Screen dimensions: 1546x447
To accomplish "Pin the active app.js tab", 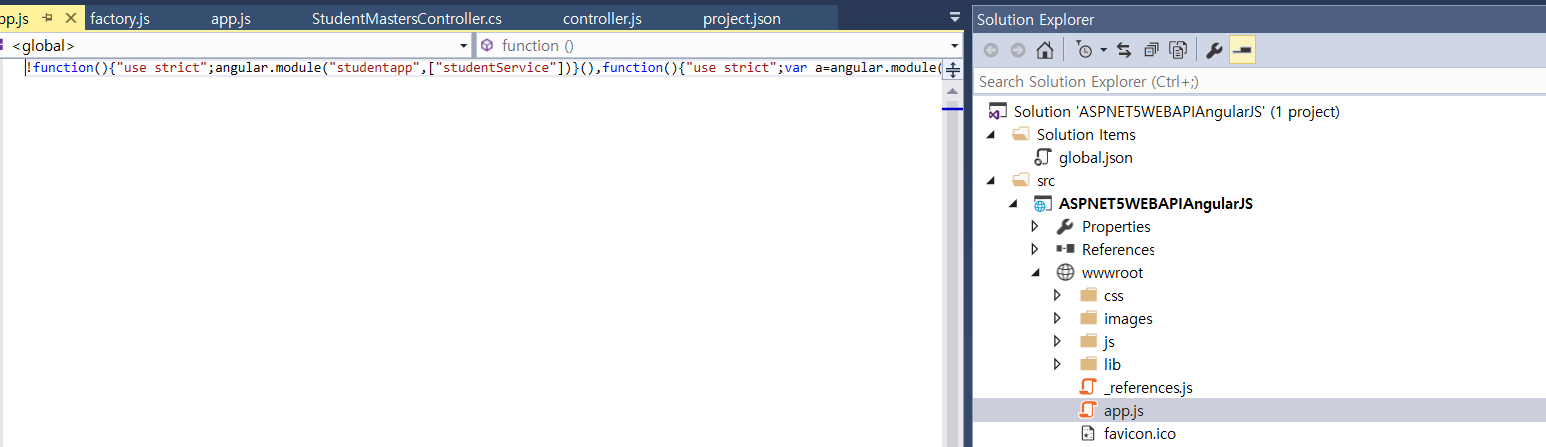I will point(48,18).
